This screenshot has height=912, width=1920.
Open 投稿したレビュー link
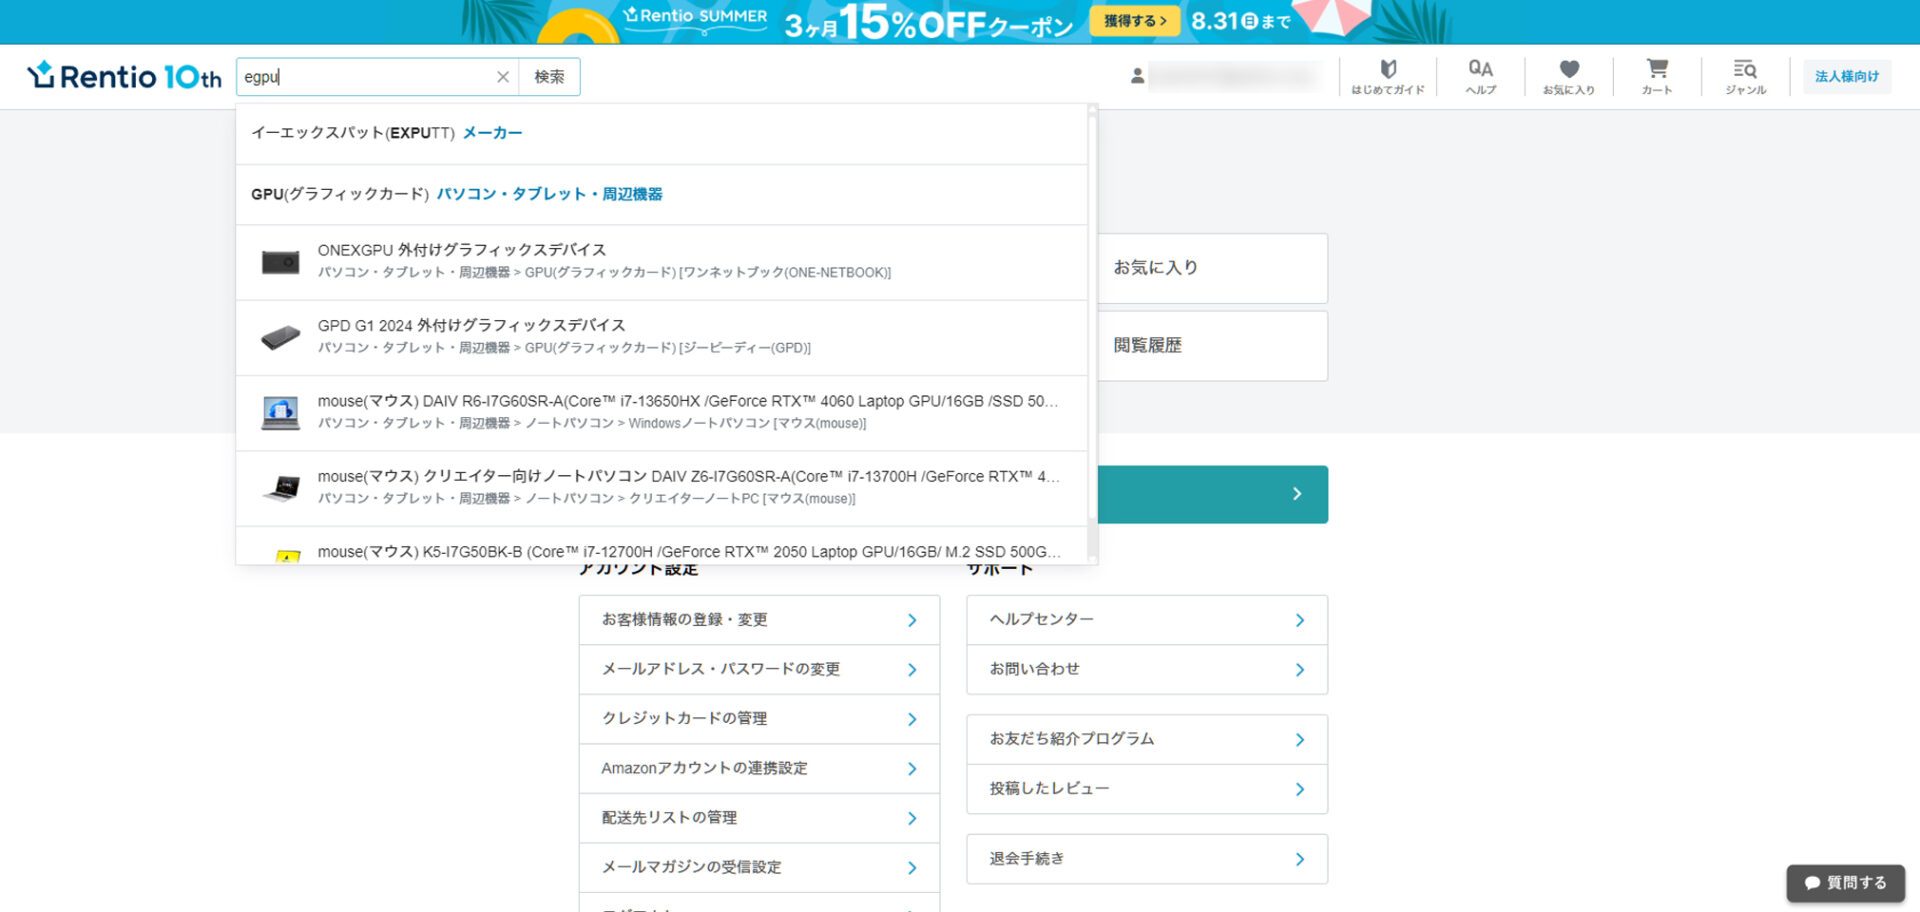pyautogui.click(x=1147, y=789)
